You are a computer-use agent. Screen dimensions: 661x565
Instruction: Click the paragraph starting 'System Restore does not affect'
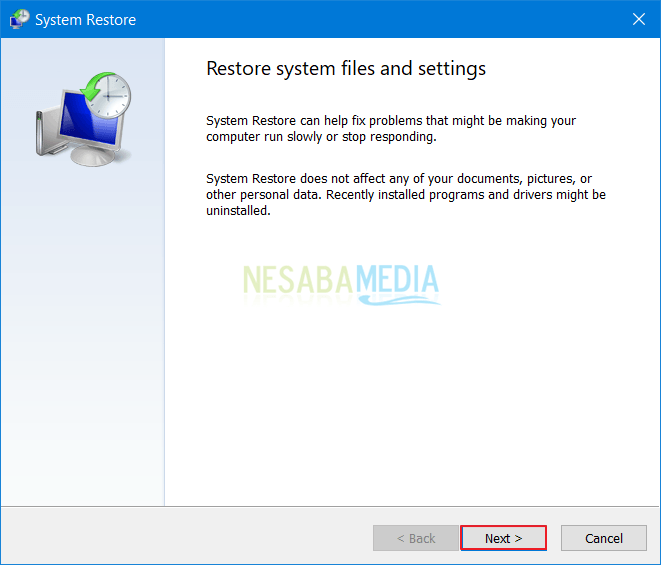pos(406,194)
